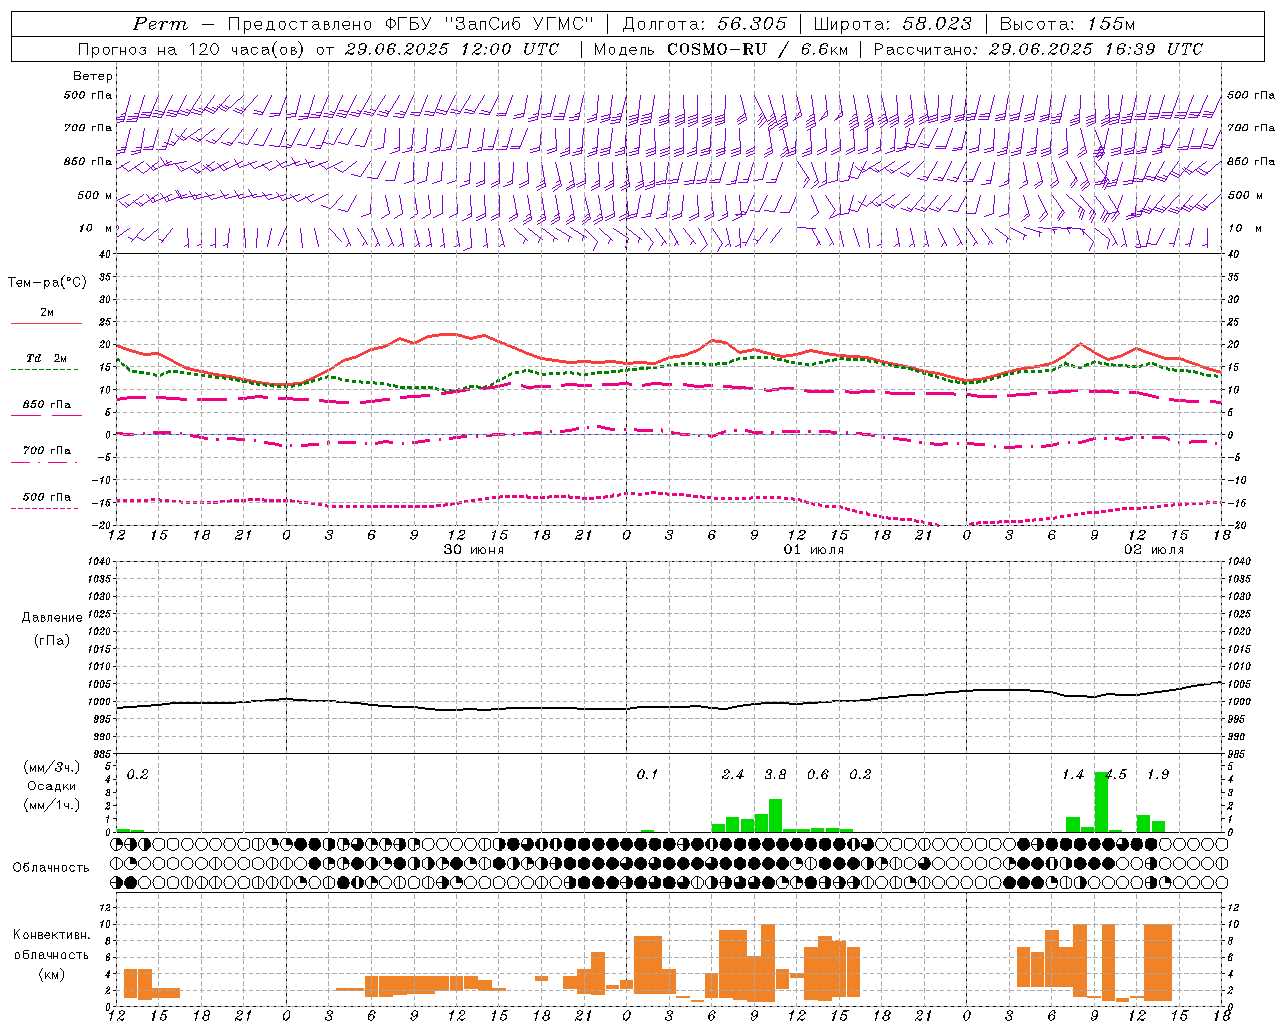Click the 'Высота: 155м' elevation value
The height and width of the screenshot is (1024, 1280).
coord(1067,24)
